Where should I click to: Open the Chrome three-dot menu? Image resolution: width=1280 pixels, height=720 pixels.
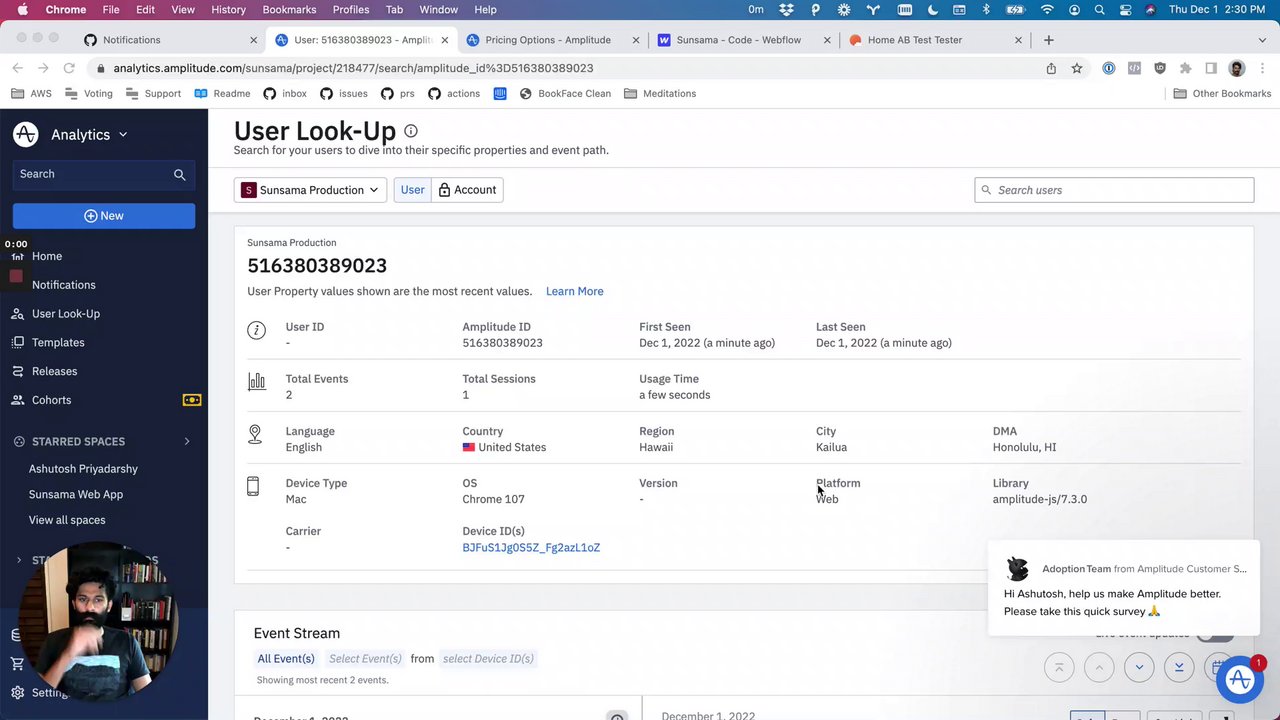(1262, 68)
